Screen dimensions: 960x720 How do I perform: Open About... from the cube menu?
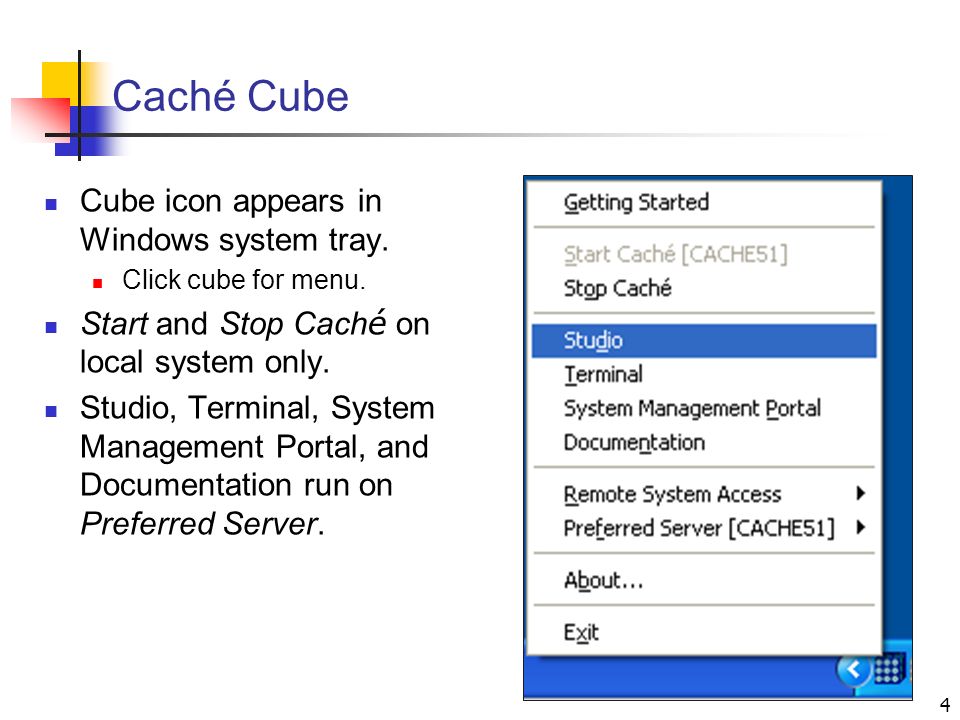[703, 580]
